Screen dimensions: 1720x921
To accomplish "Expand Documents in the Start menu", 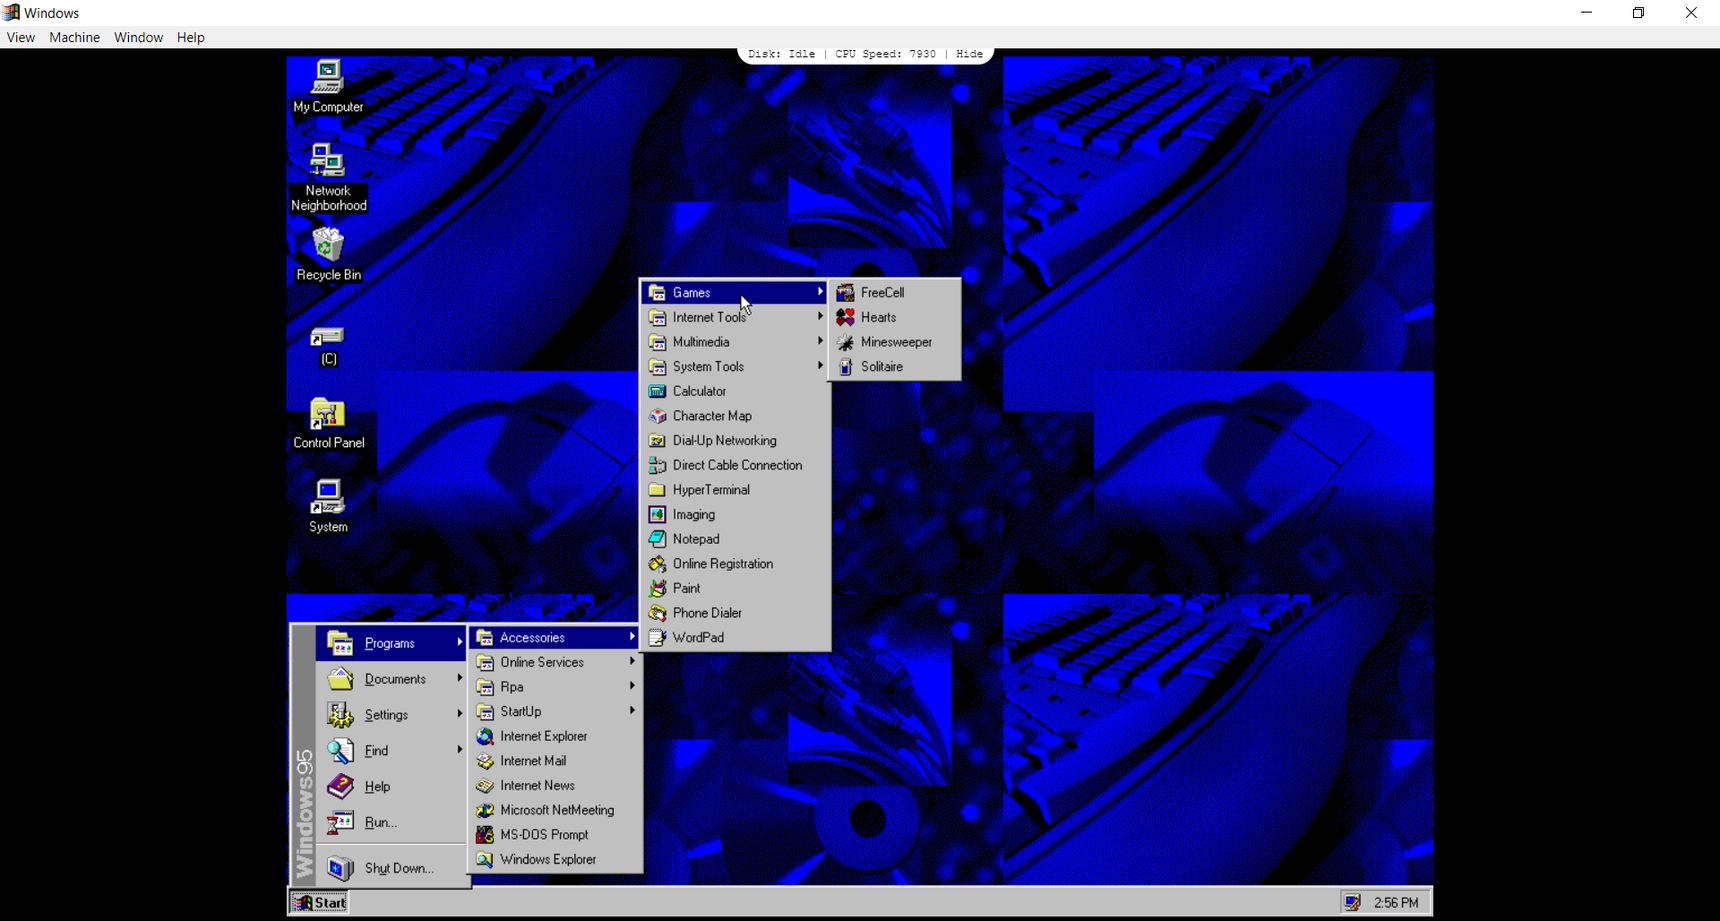I will click(x=391, y=679).
